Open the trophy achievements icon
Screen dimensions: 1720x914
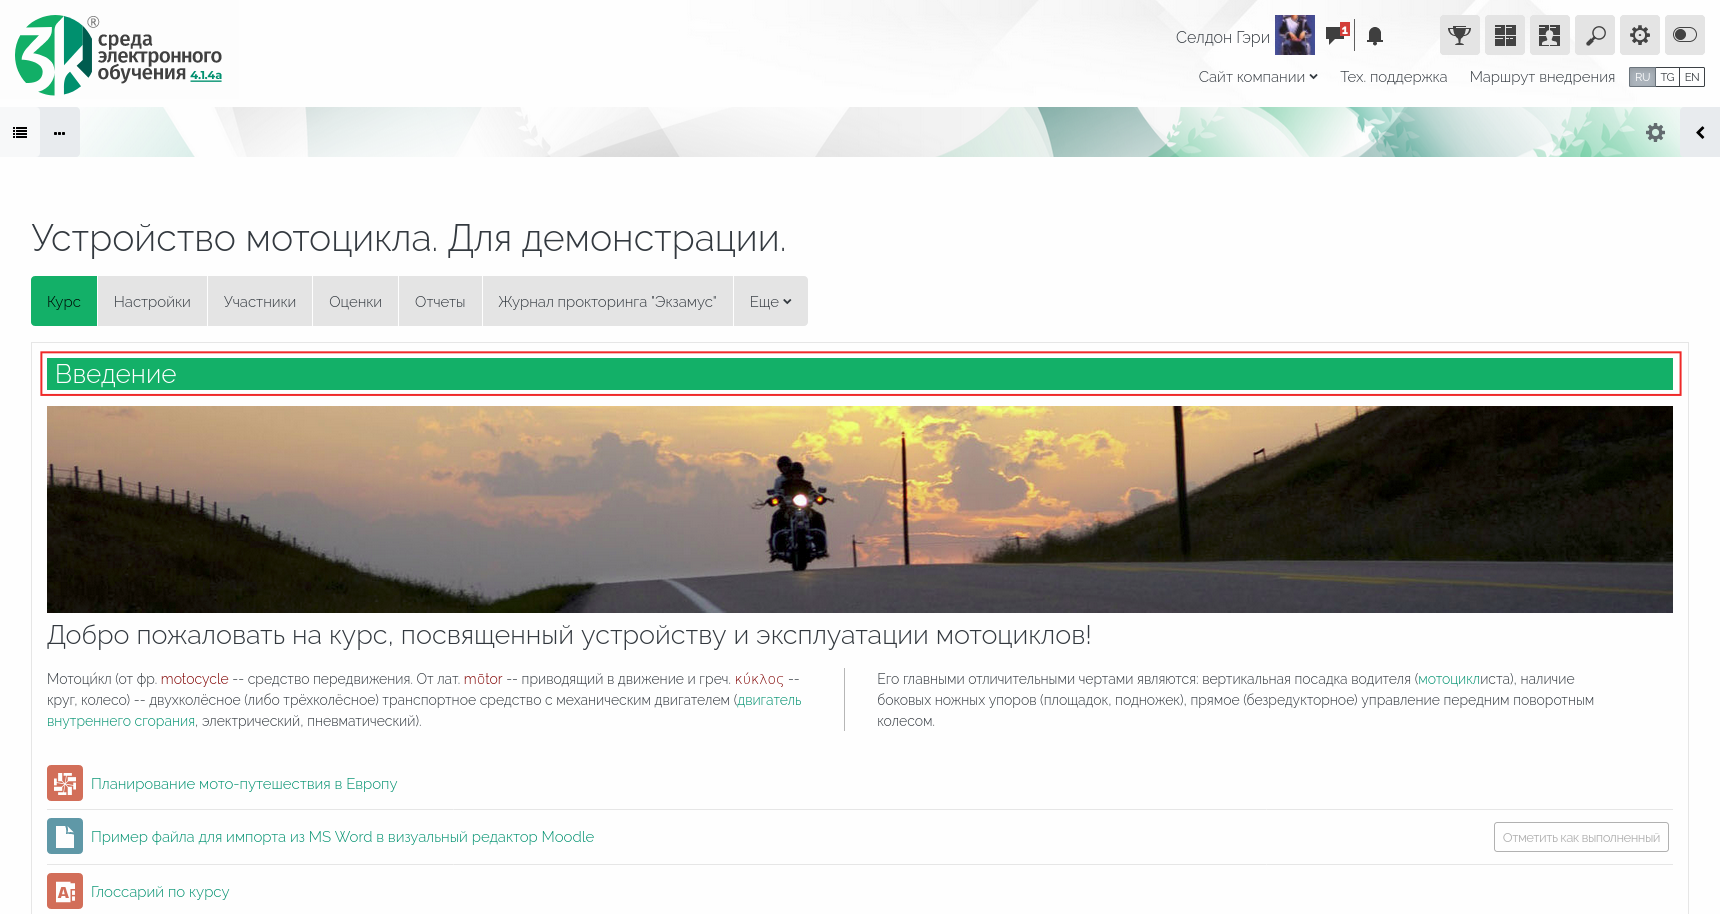[x=1459, y=36]
